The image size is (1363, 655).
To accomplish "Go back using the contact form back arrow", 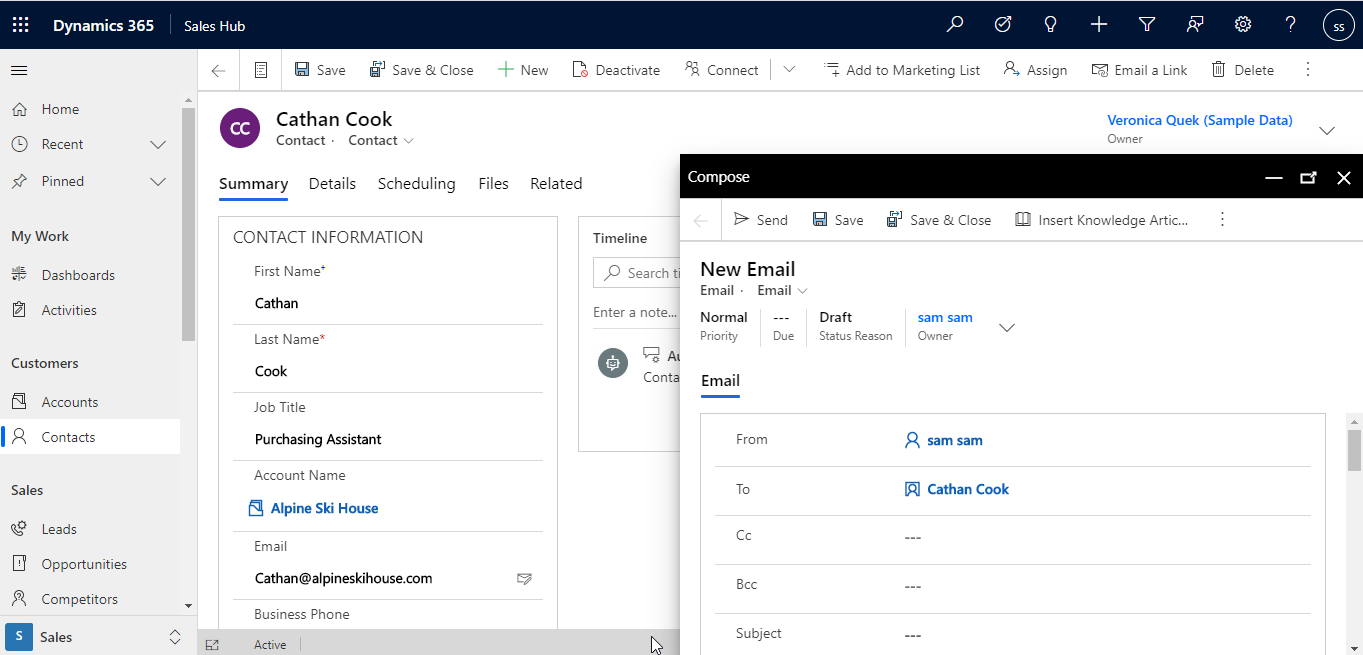I will (218, 70).
